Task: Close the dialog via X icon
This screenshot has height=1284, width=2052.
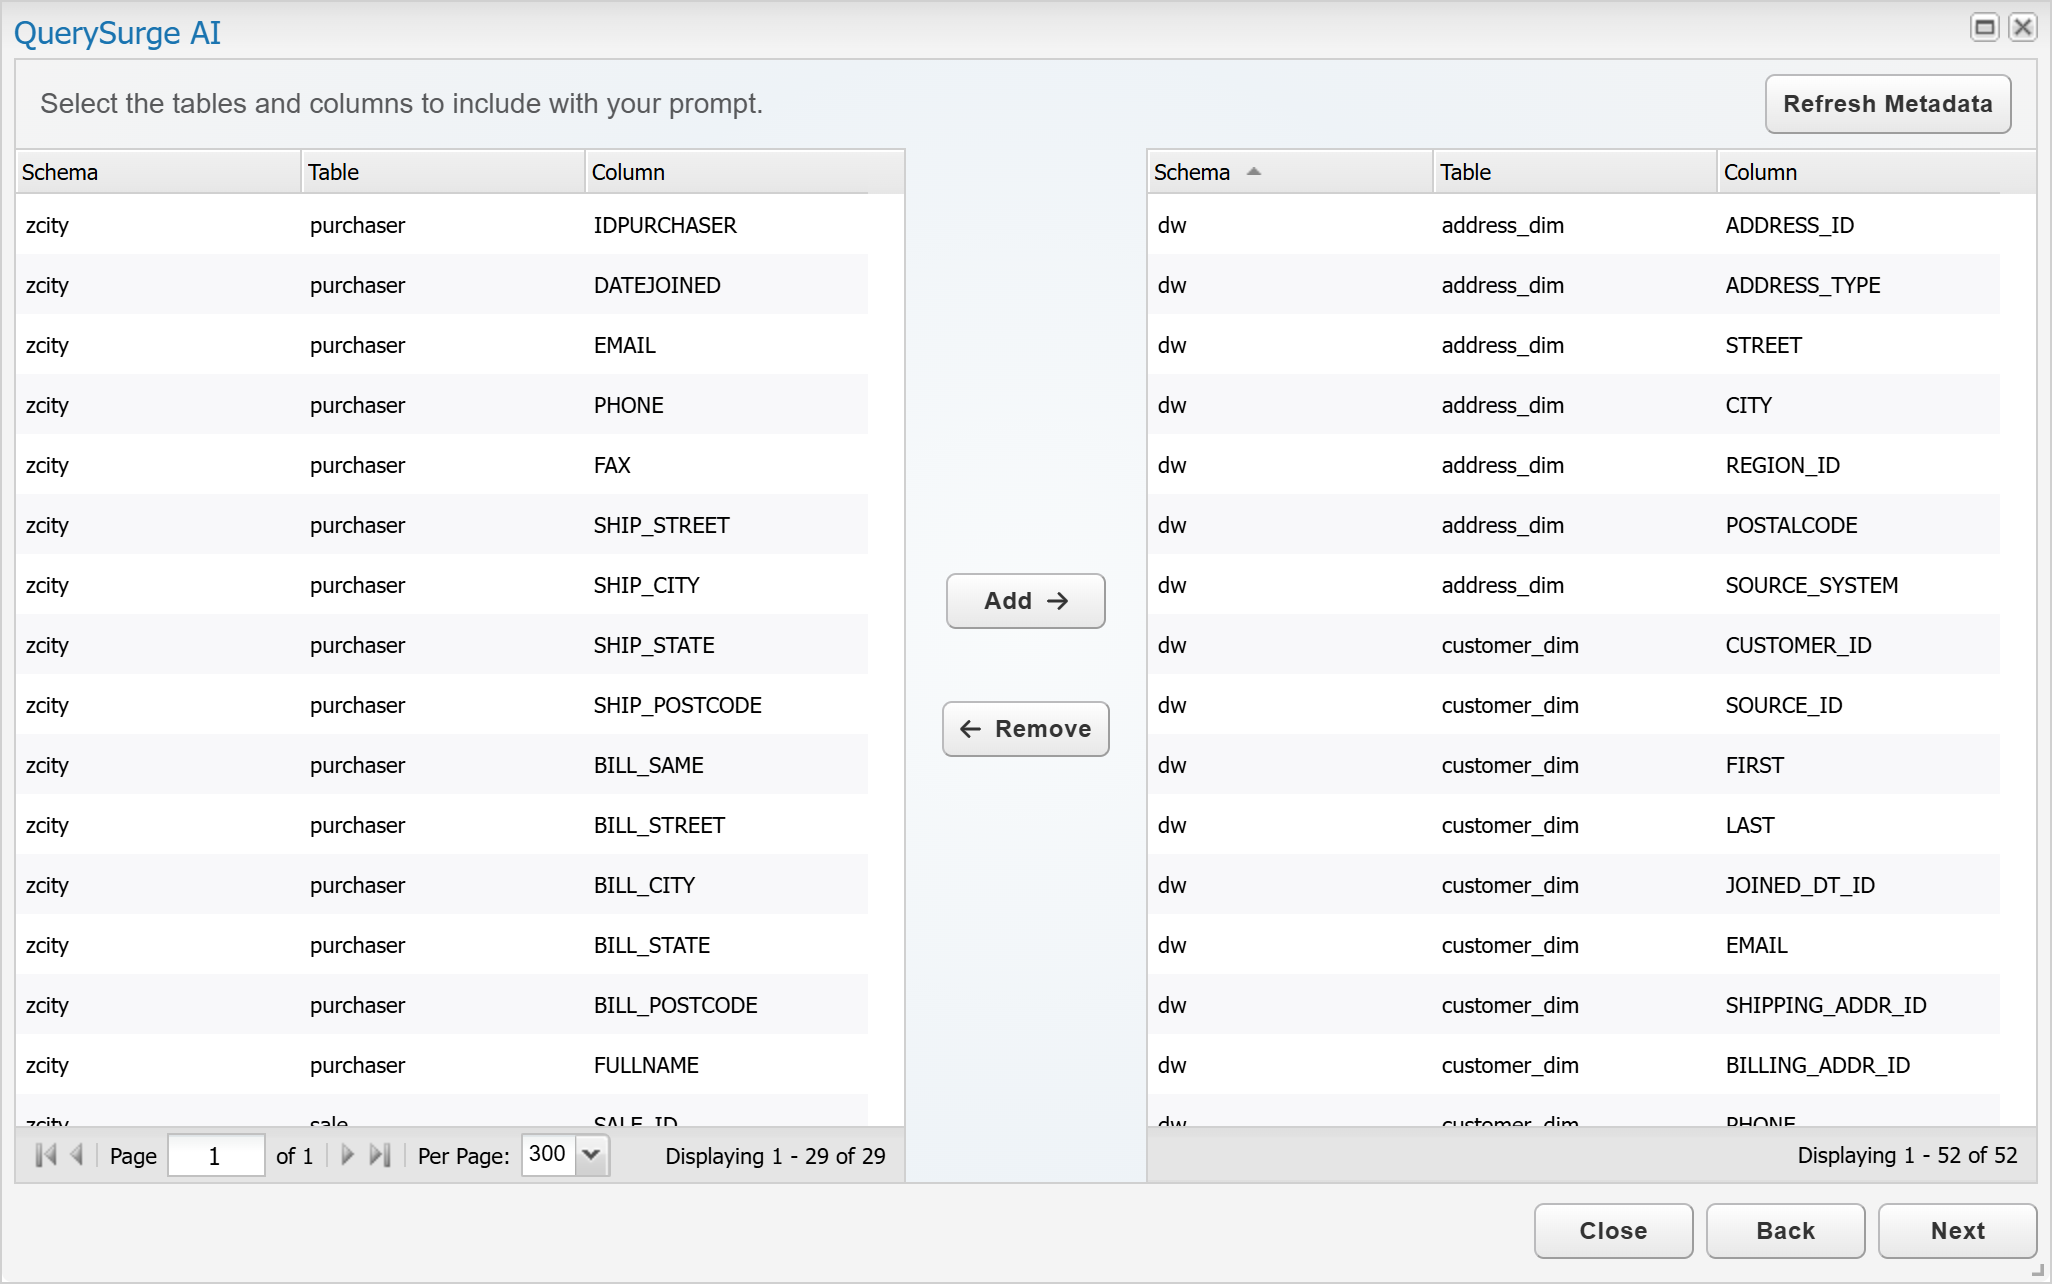Action: coord(2022,27)
